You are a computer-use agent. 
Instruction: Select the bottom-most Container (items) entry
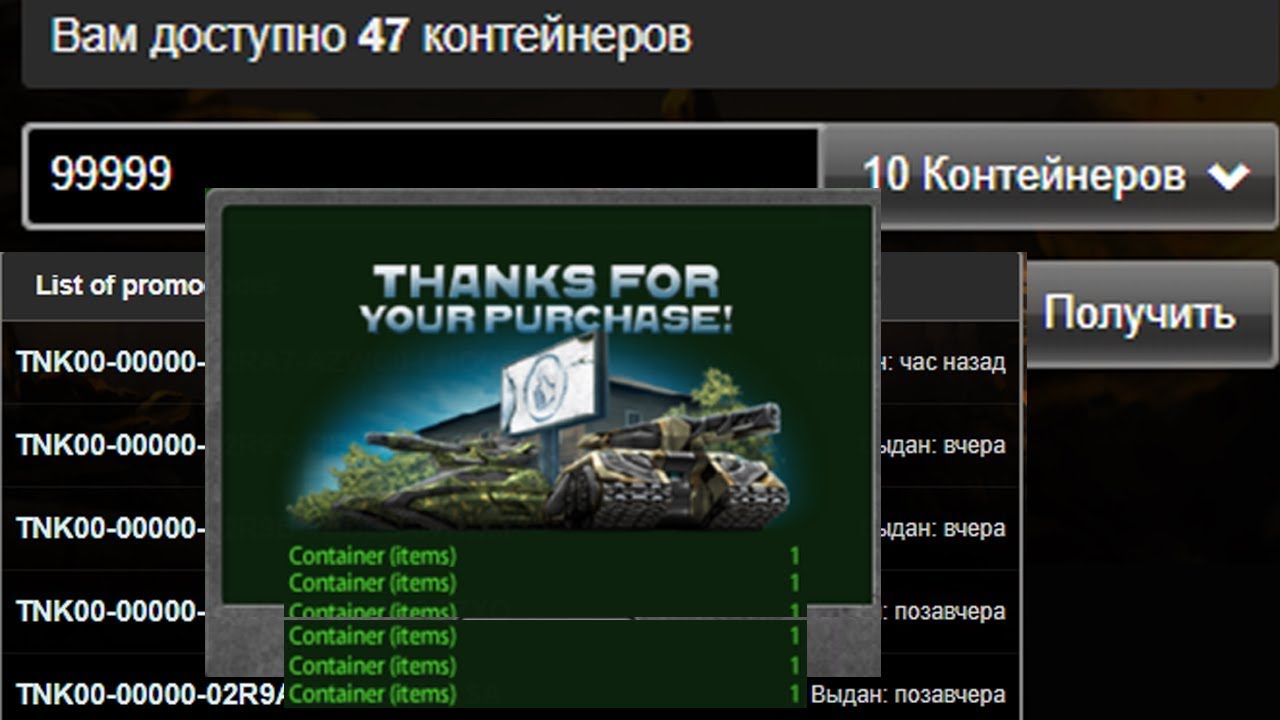point(372,693)
